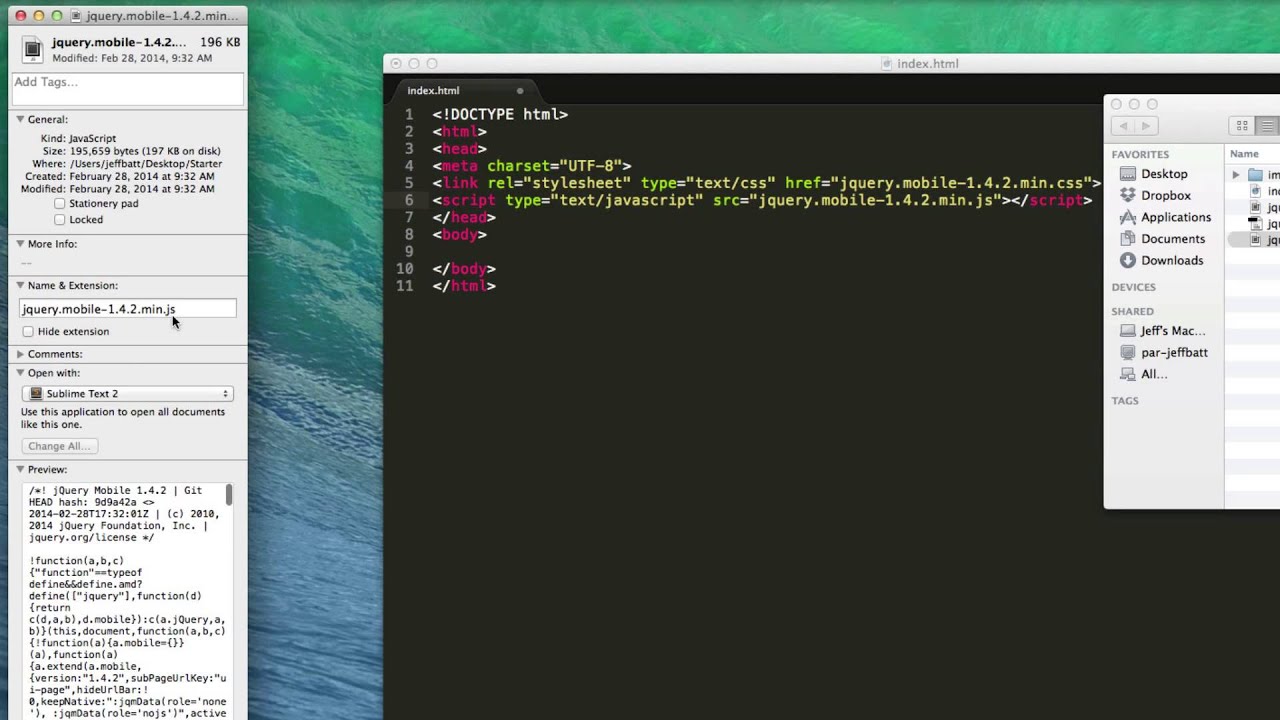Click the closing body tag on line 10
This screenshot has height=720, width=1280.
(x=464, y=269)
